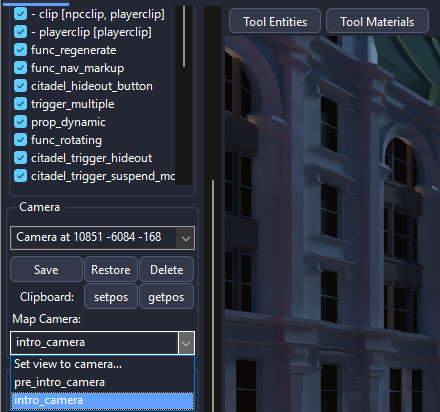Click the building in the 3D viewport
440x412 pixels.
pyautogui.click(x=332, y=224)
